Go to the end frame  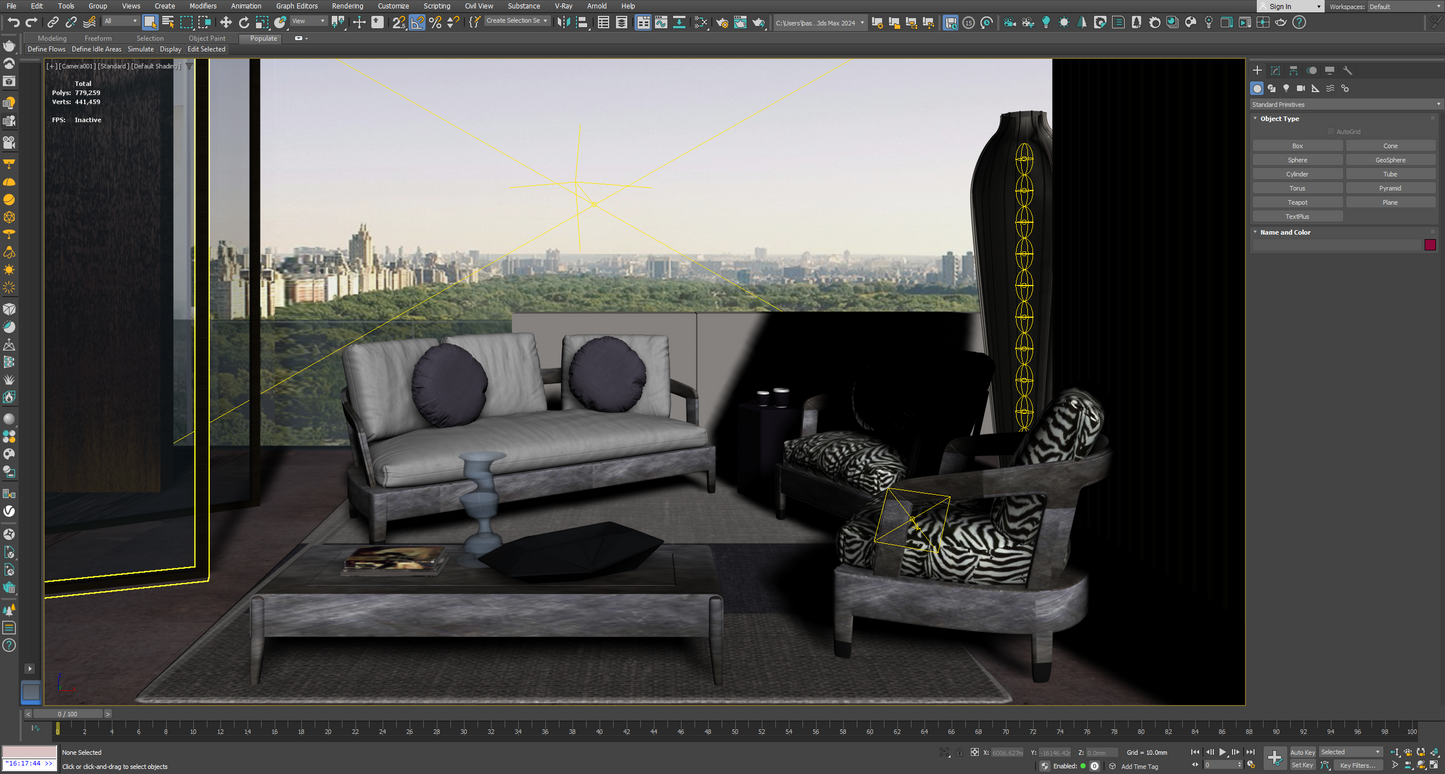[1250, 752]
